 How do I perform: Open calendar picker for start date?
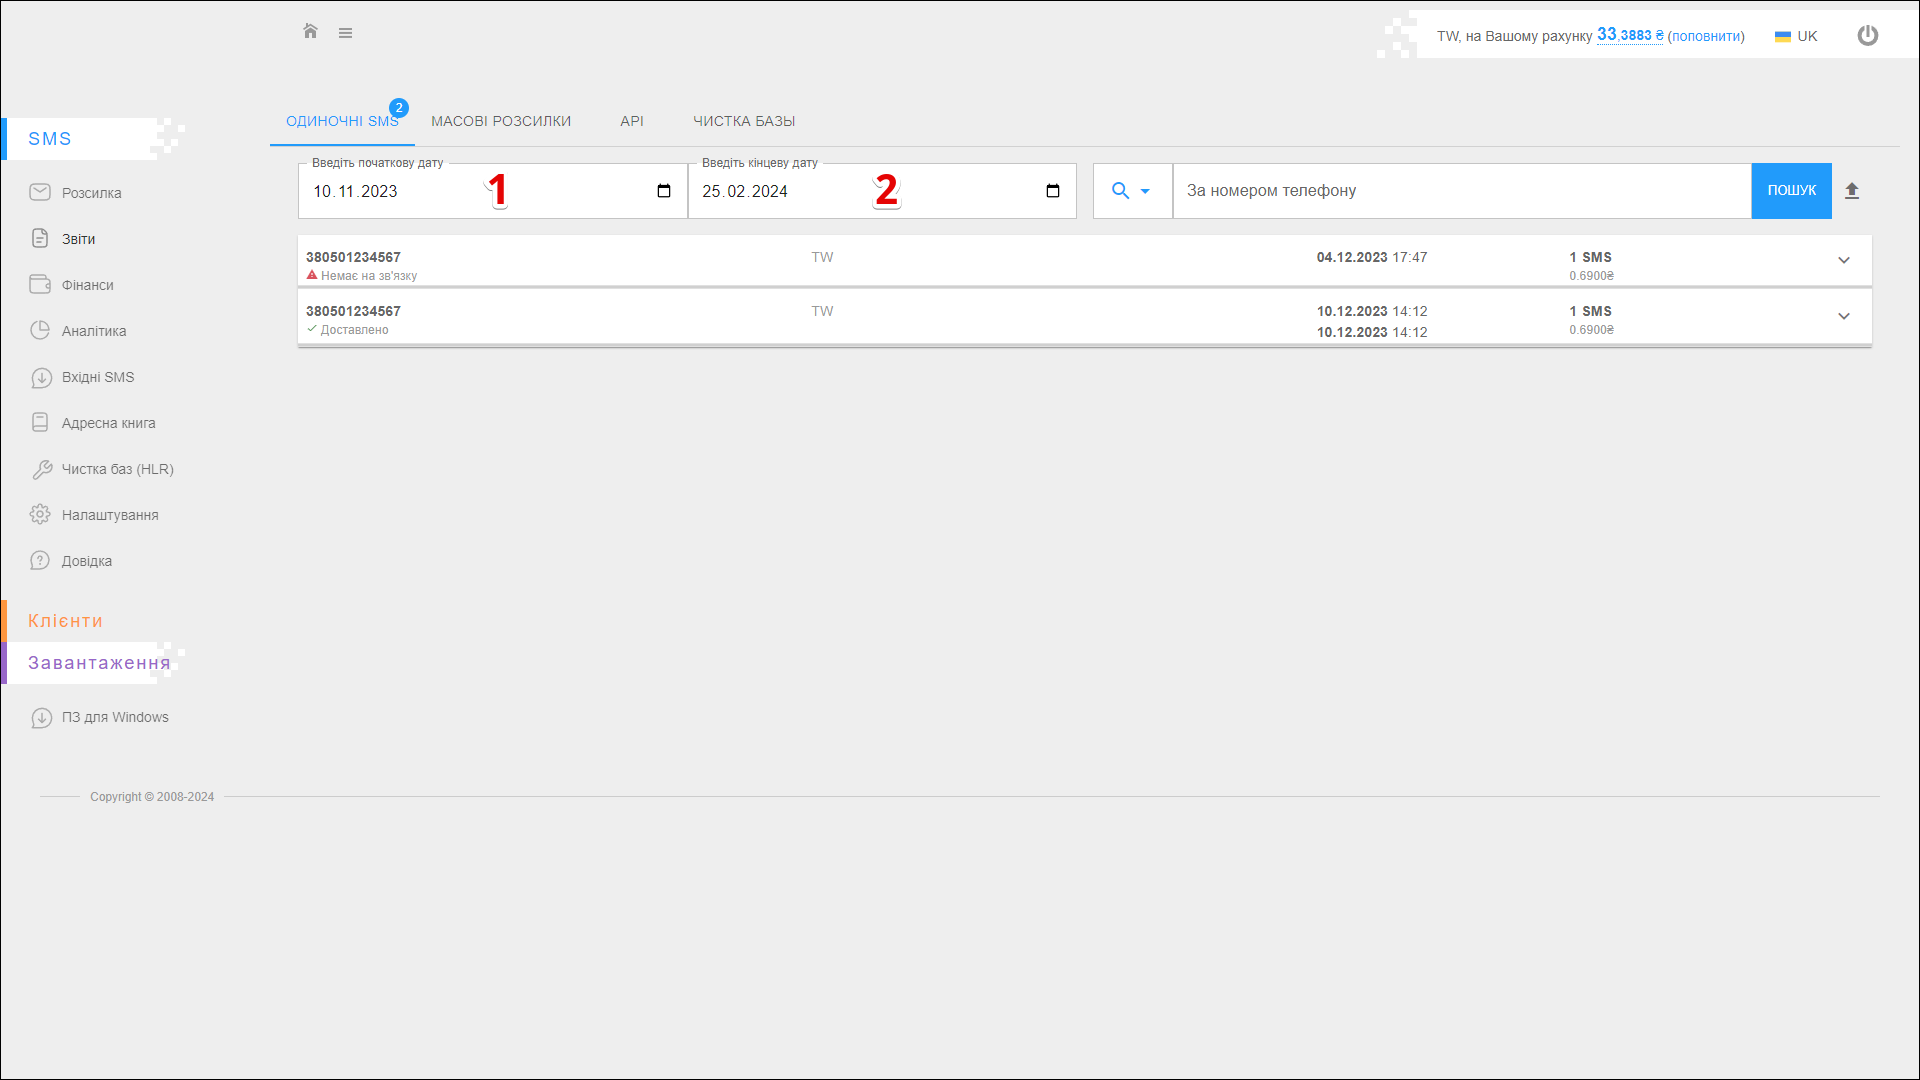(x=664, y=191)
